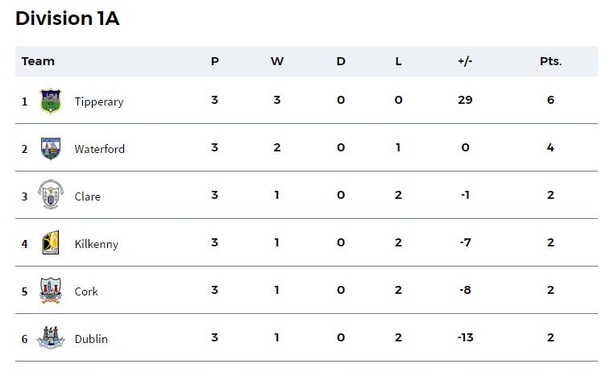Select the Clare team name
The image size is (614, 372).
pyautogui.click(x=87, y=196)
